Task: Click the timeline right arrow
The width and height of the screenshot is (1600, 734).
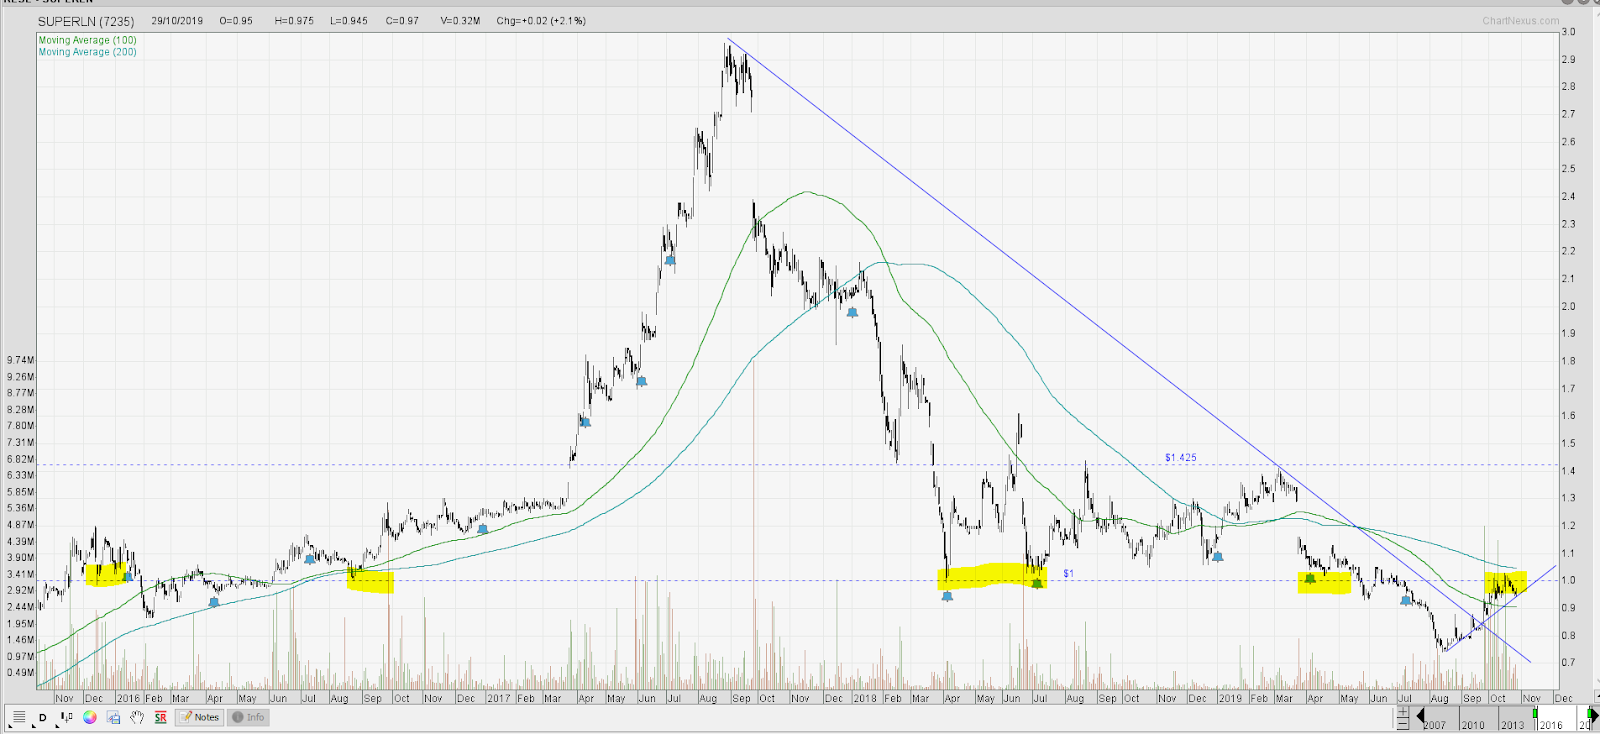Action: tap(1595, 715)
